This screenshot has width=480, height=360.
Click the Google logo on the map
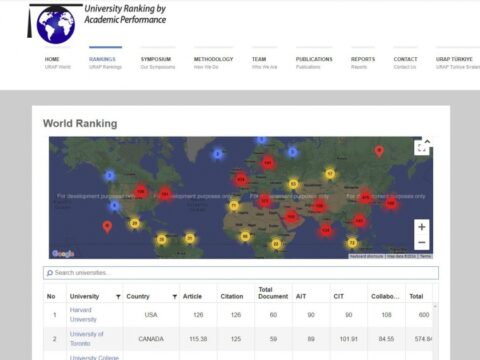click(x=63, y=254)
